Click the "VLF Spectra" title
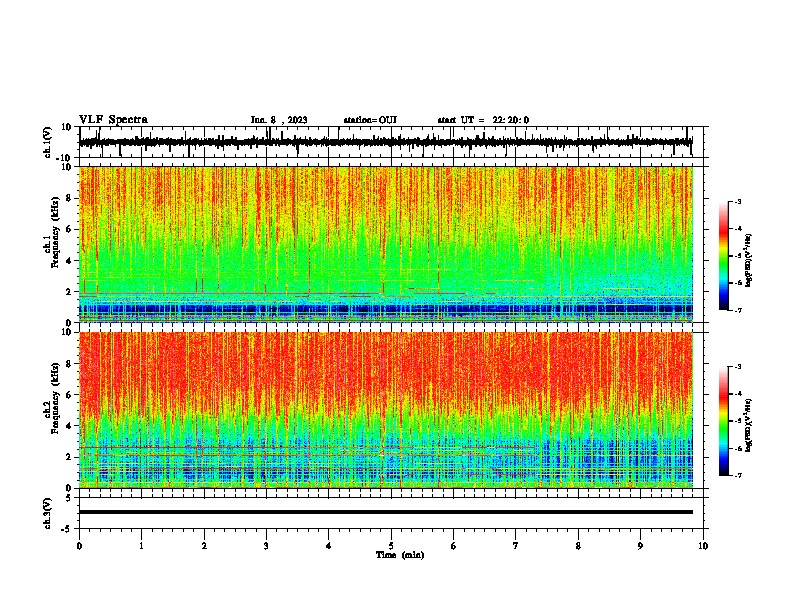792x612 pixels. (113, 120)
